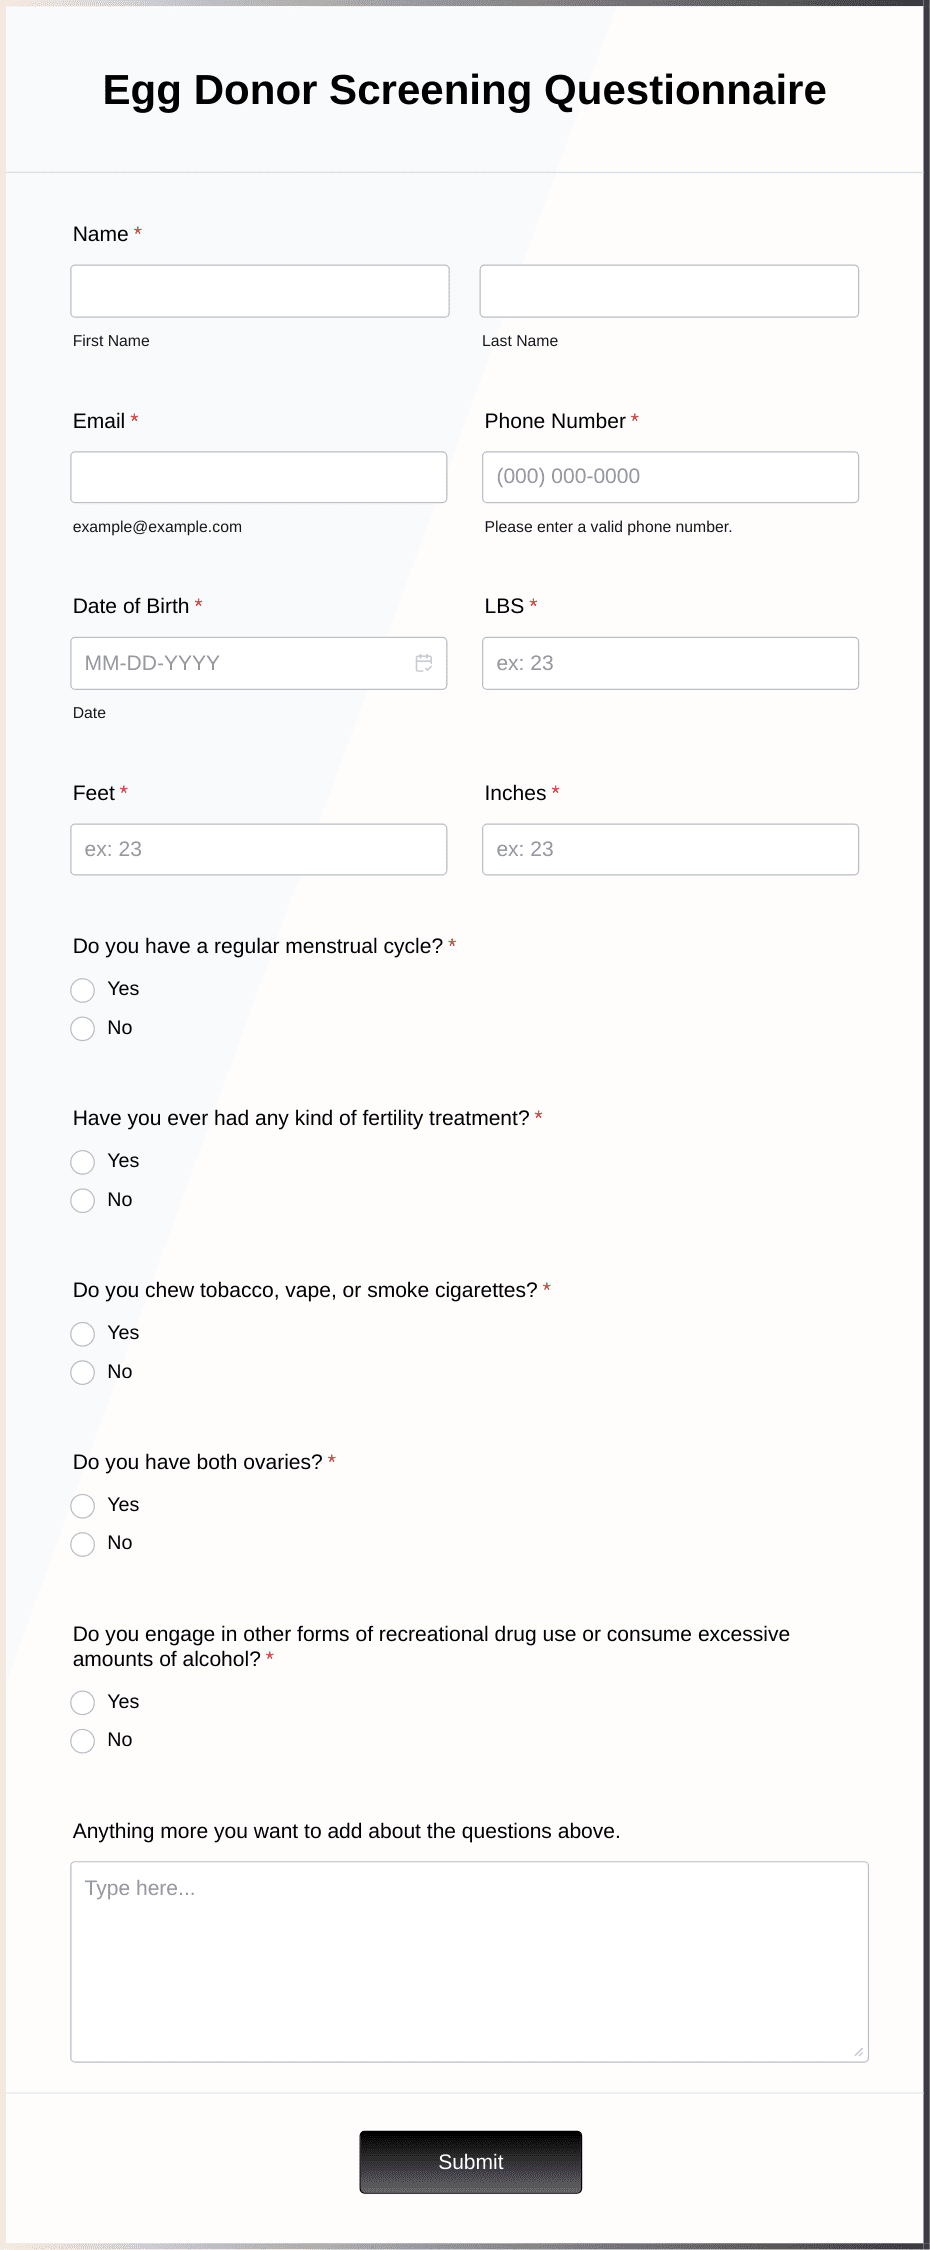The height and width of the screenshot is (2250, 930).
Task: Click into the LBS weight field
Action: click(x=668, y=662)
